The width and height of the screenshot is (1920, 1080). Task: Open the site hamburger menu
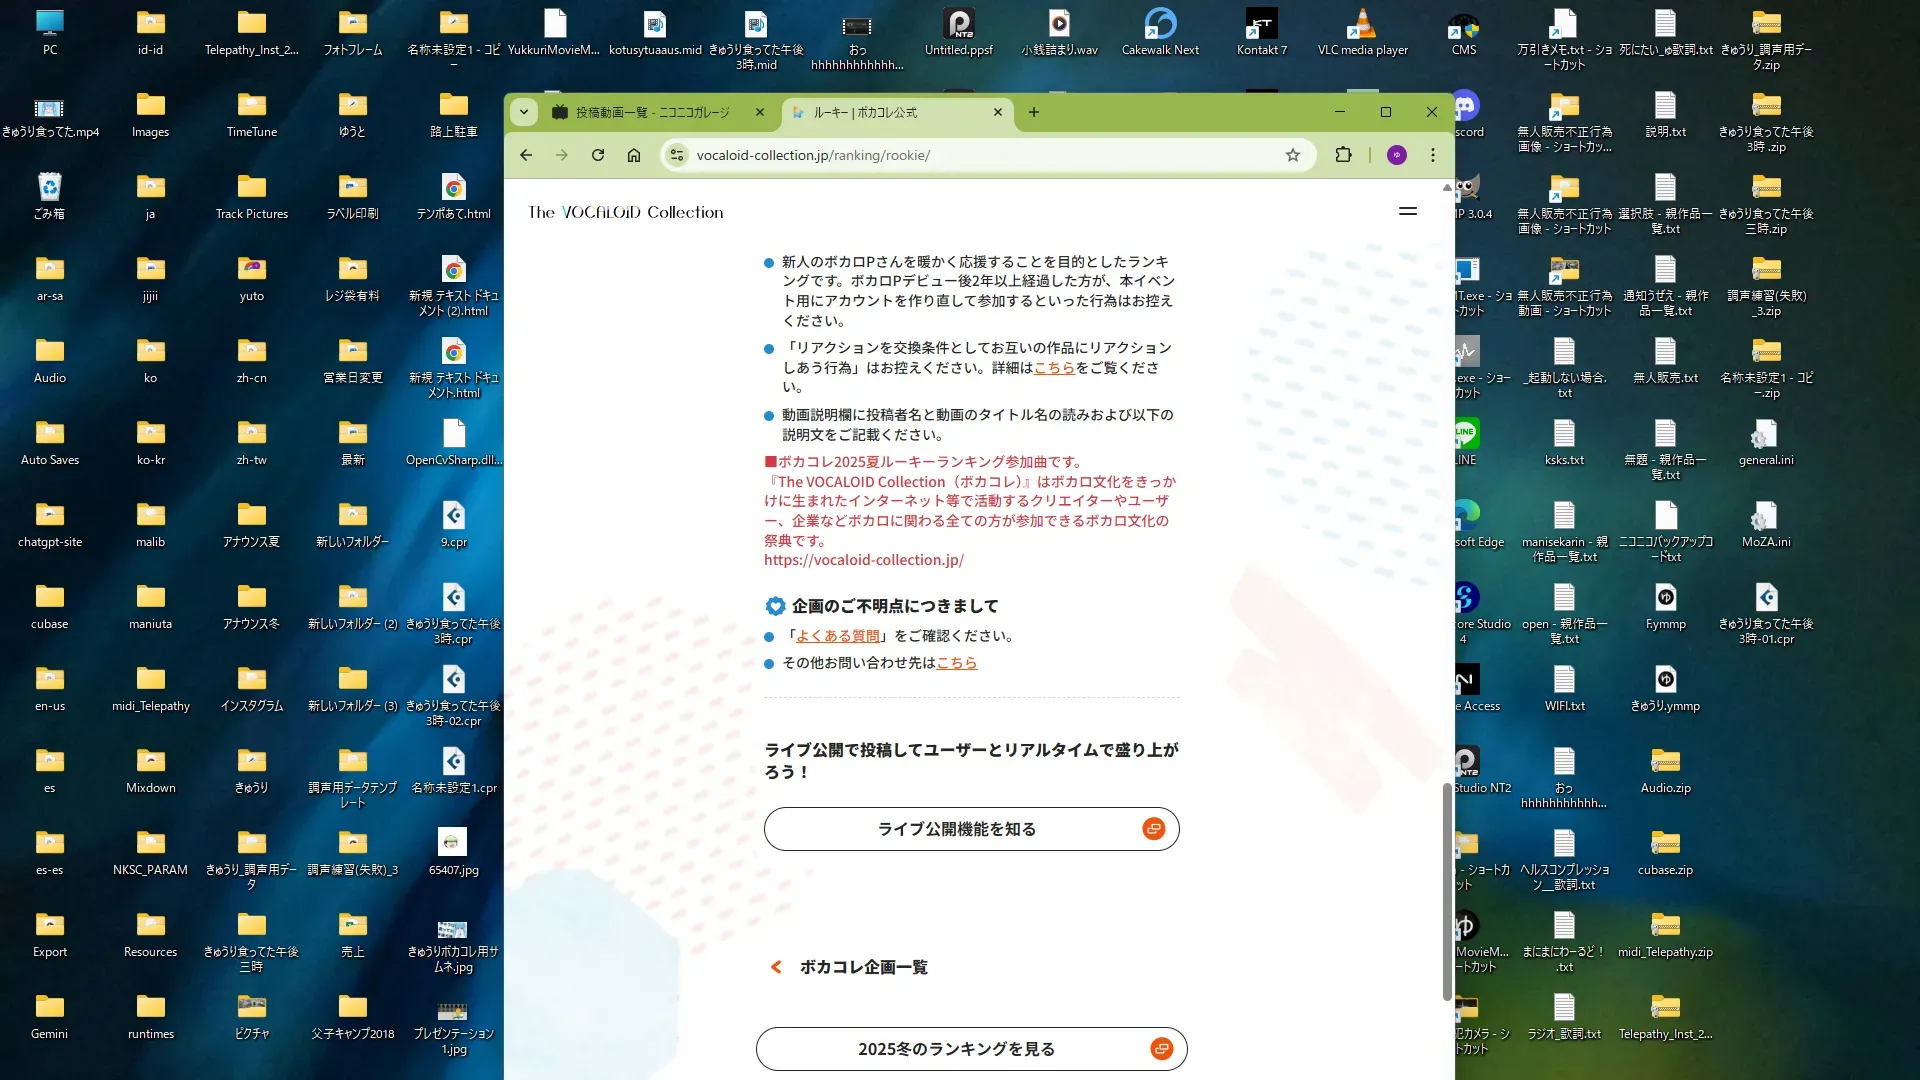click(1407, 211)
